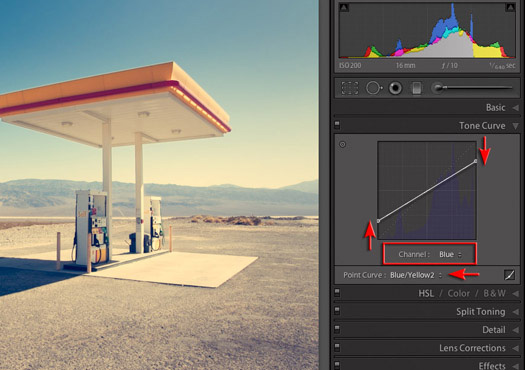The image size is (525, 370).
Task: Click the ISO 200 readout
Action: click(x=350, y=65)
